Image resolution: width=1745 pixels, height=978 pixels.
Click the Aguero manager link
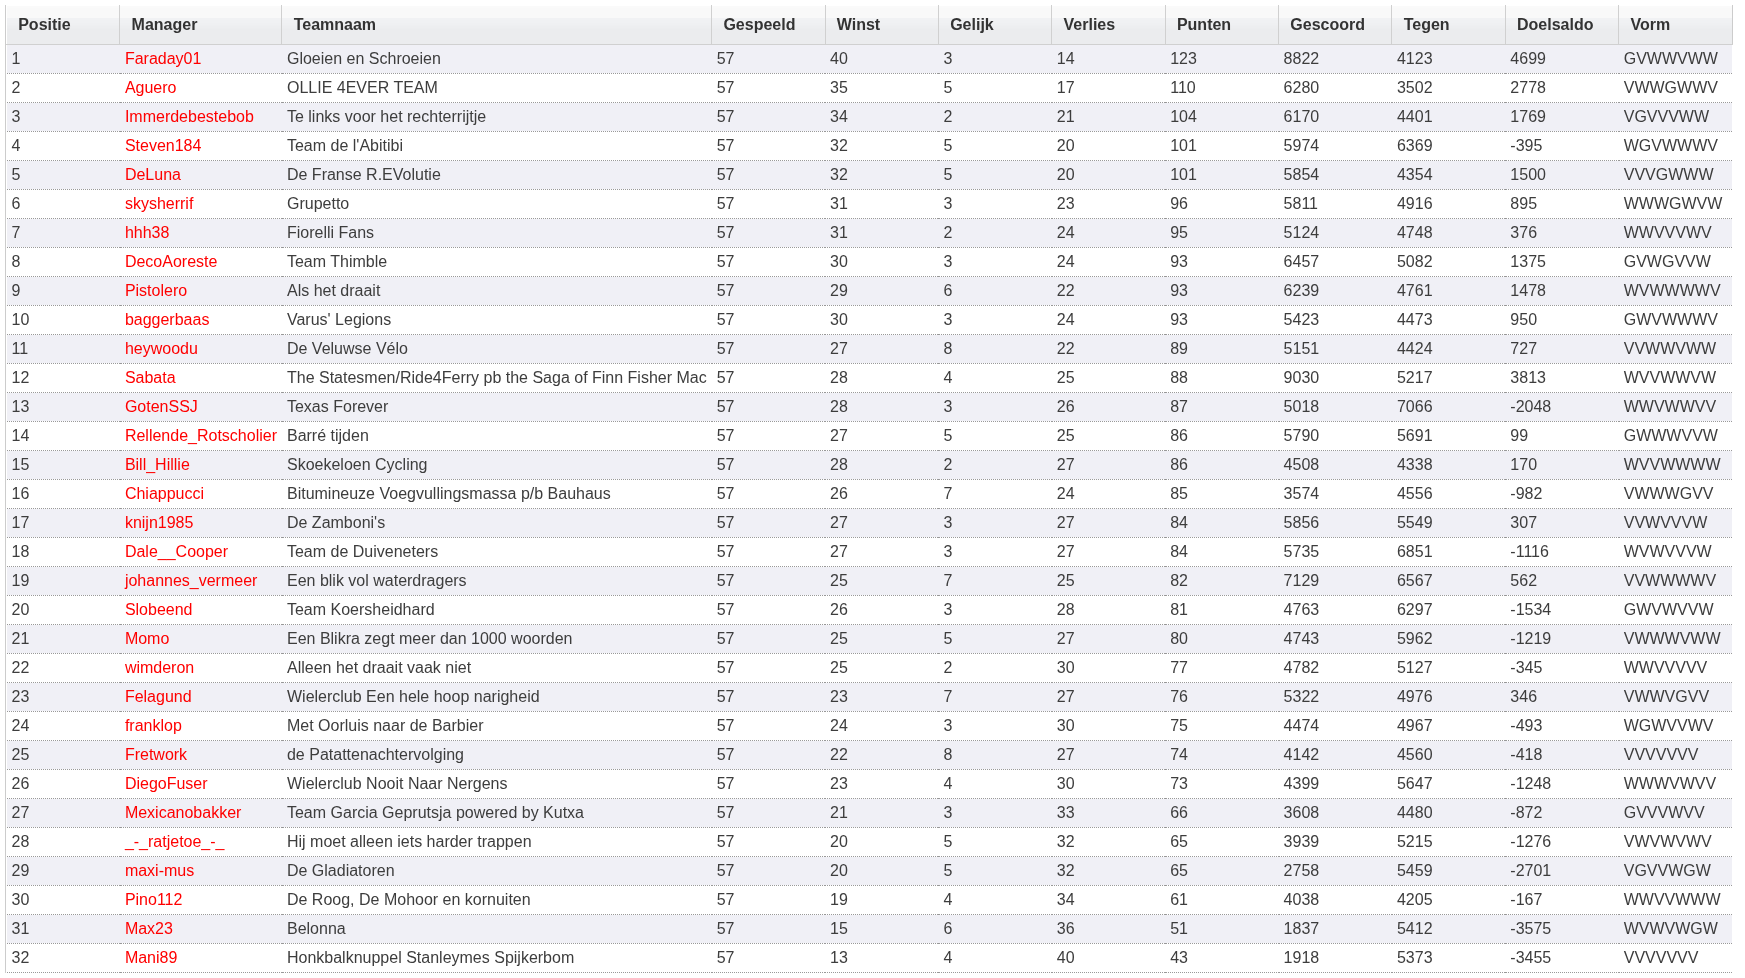(150, 88)
